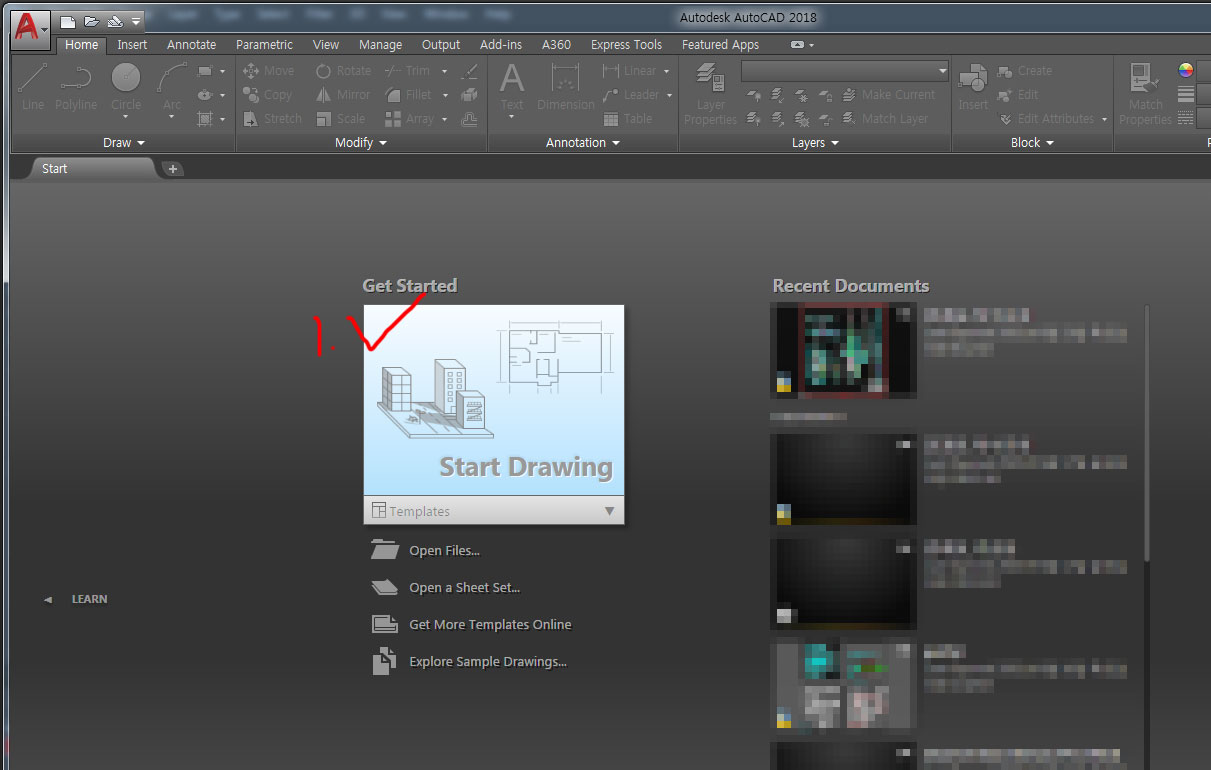1211x770 pixels.
Task: Click the new tab plus button
Action: 172,169
